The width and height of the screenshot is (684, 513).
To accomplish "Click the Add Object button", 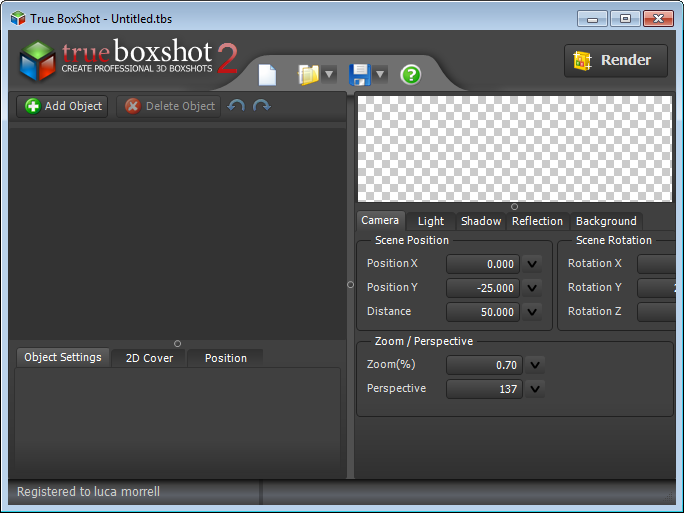I will click(62, 106).
